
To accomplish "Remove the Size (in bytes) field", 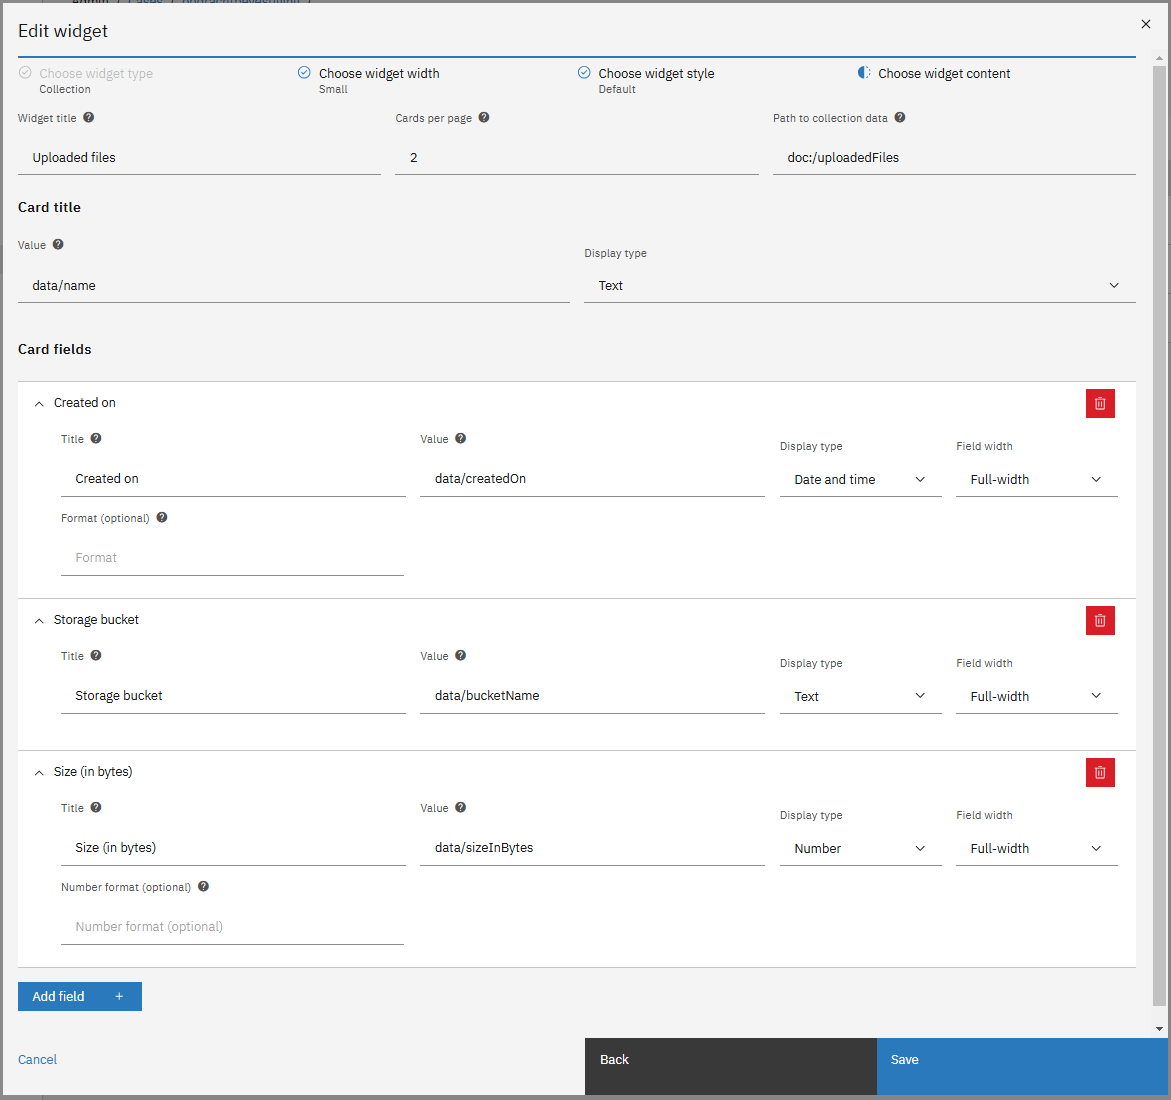I will [x=1100, y=773].
